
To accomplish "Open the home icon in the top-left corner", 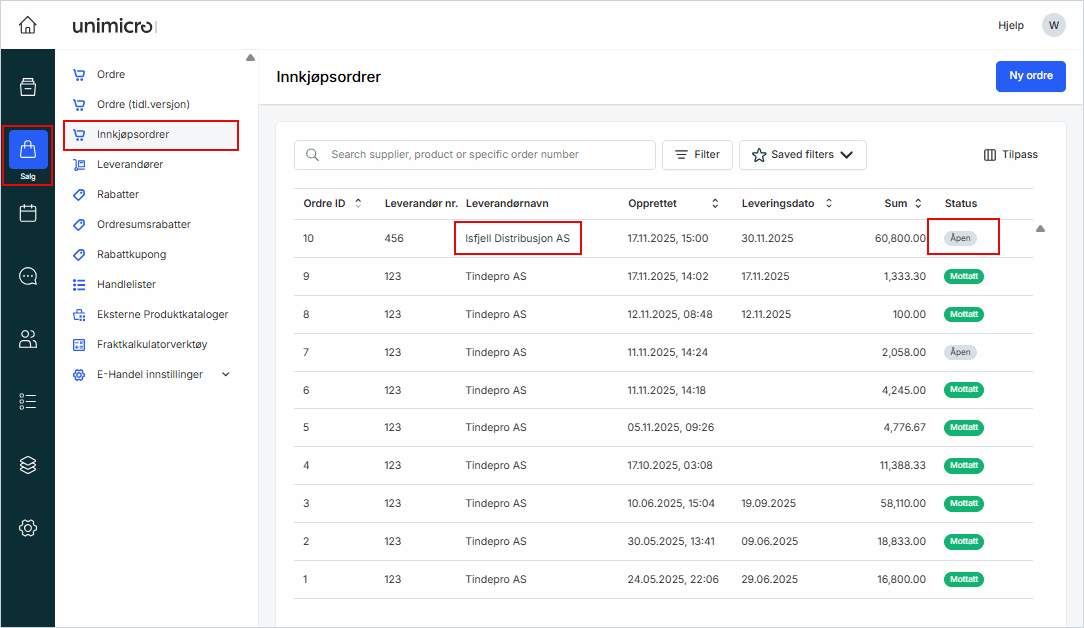I will pyautogui.click(x=28, y=25).
